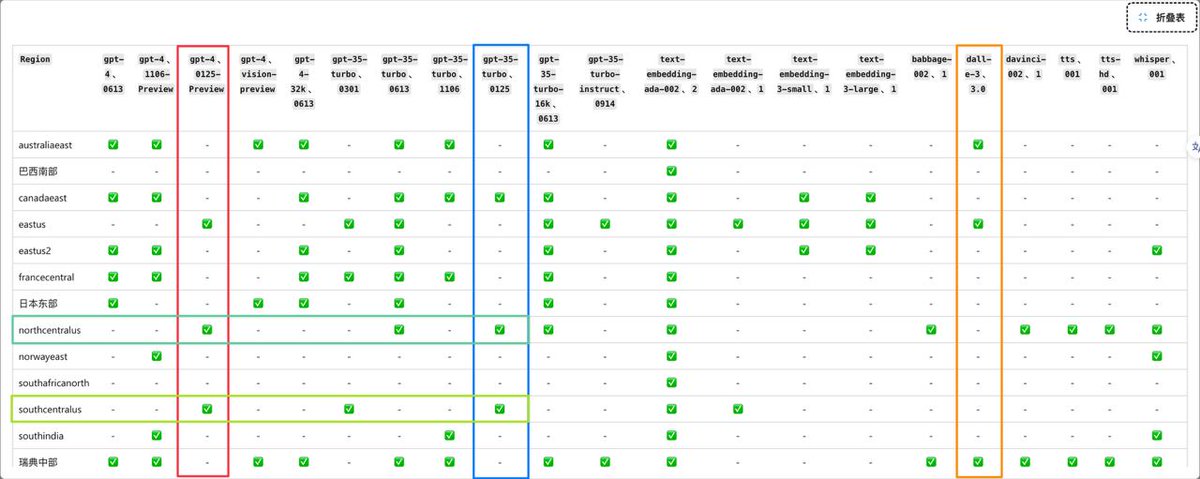Screen dimensions: 1200x479
Task: Select the whisper 001 column header
Action: pos(1157,67)
